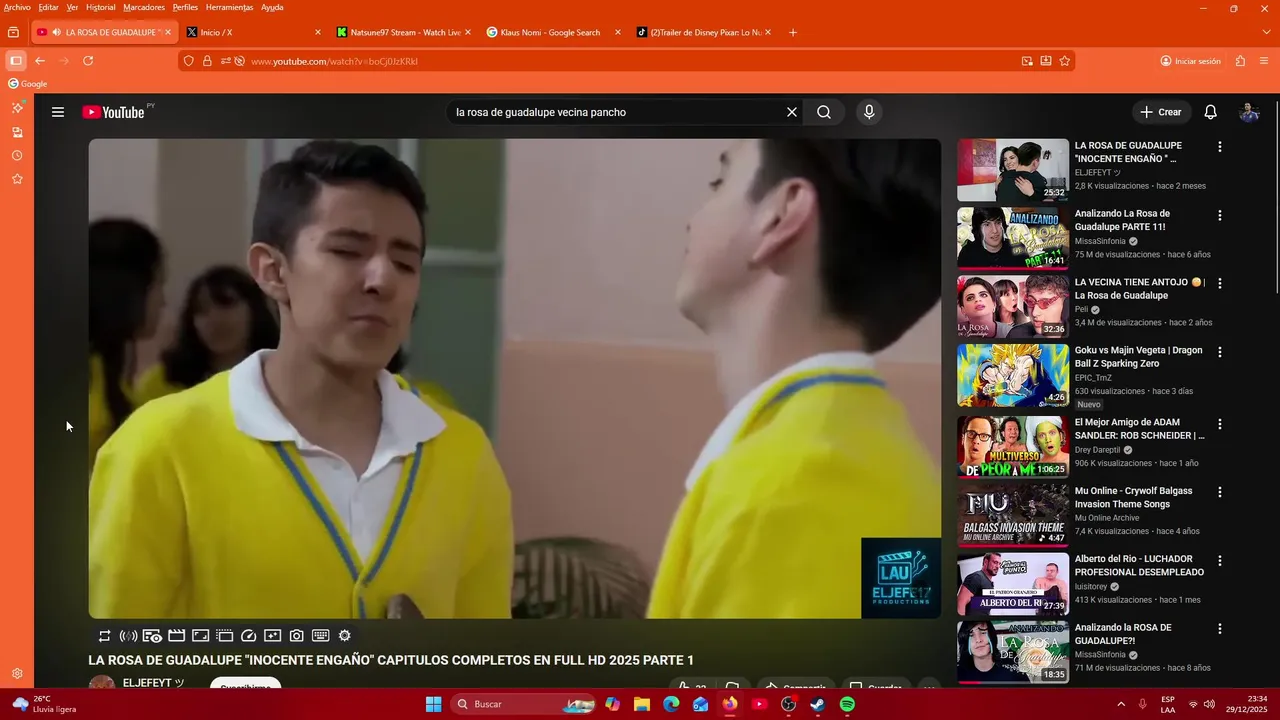1280x720 pixels.
Task: Start voice search with the microphone
Action: point(869,112)
